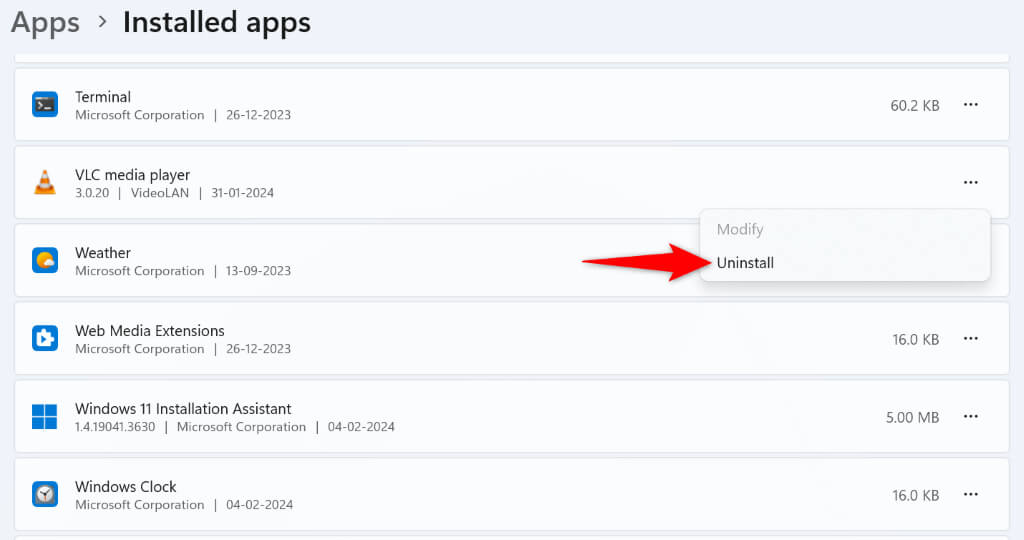
Task: Click the 26-12-2023 date under Terminal
Action: [259, 115]
